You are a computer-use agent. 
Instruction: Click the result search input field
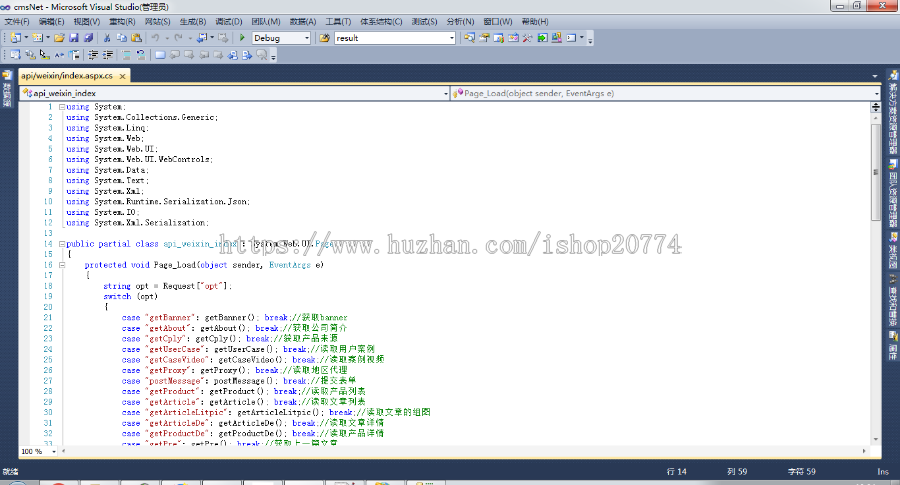coord(390,38)
